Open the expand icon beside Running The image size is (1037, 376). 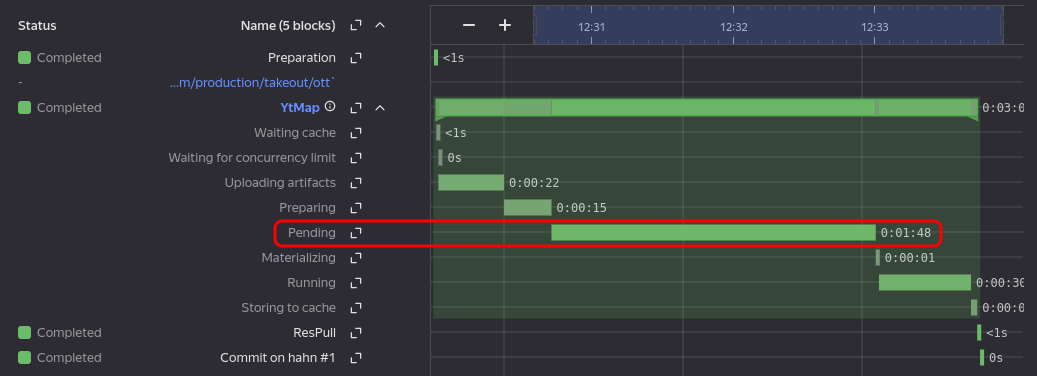(356, 283)
